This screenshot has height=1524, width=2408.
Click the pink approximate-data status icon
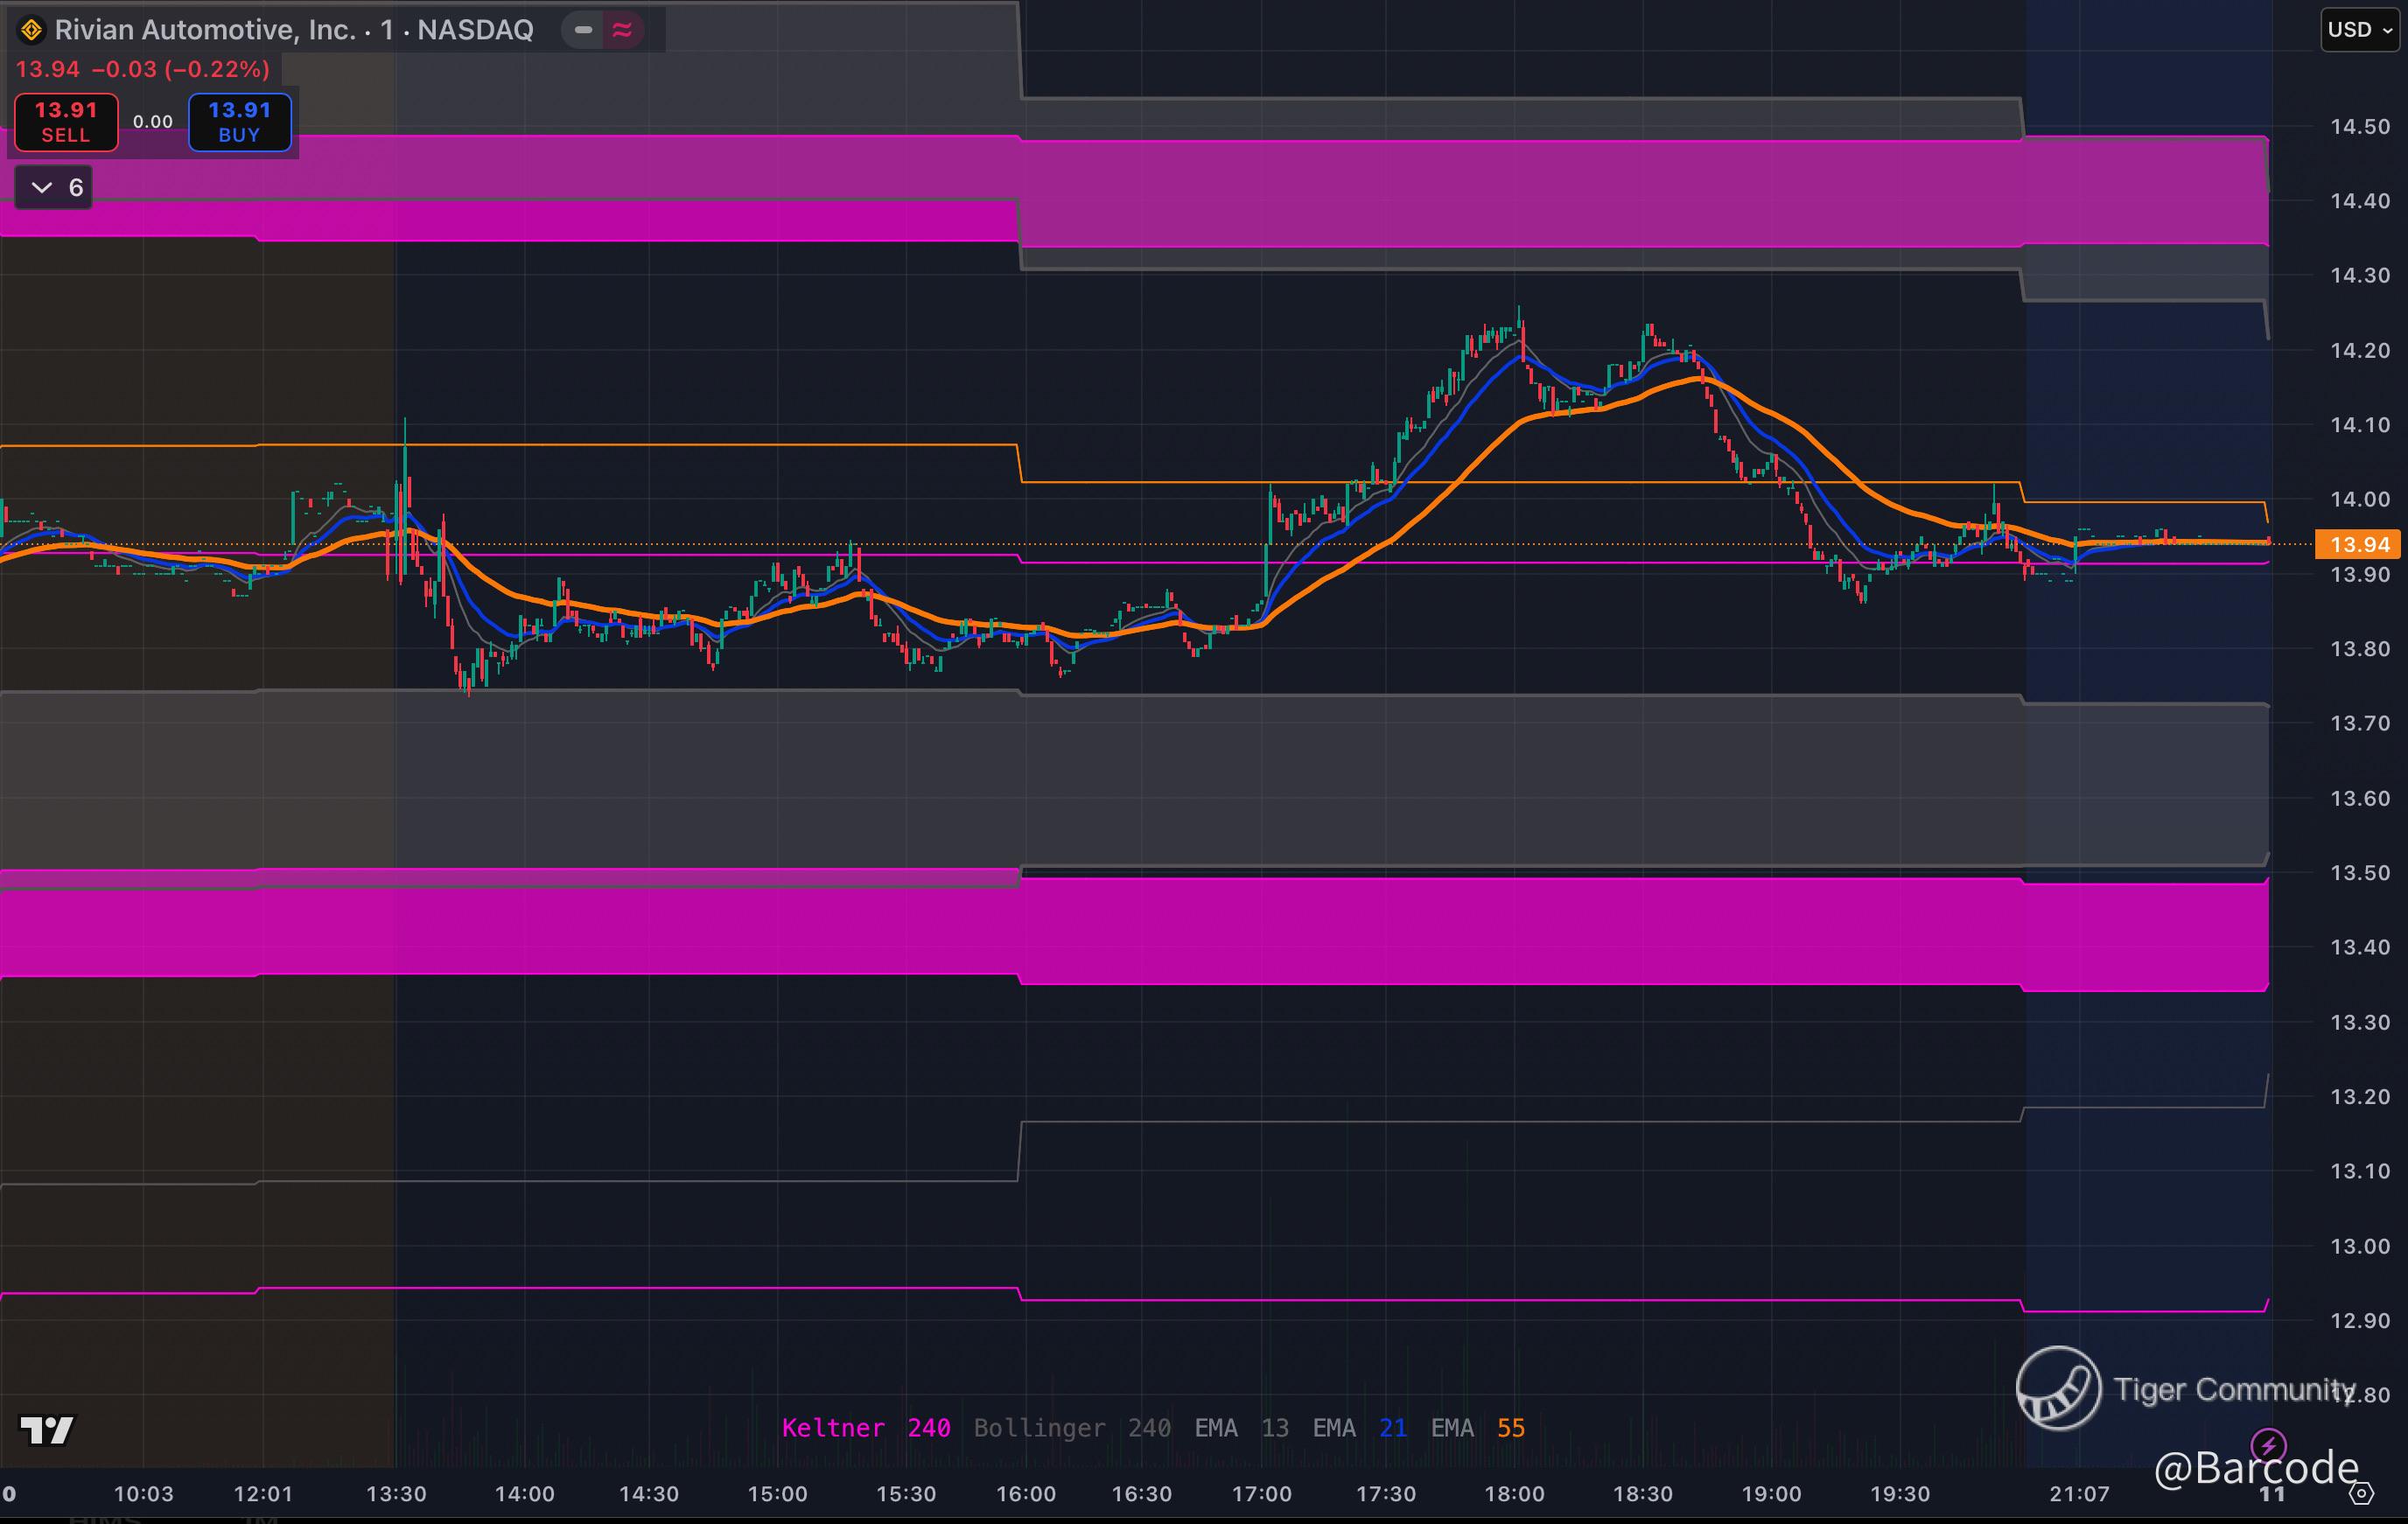622,30
